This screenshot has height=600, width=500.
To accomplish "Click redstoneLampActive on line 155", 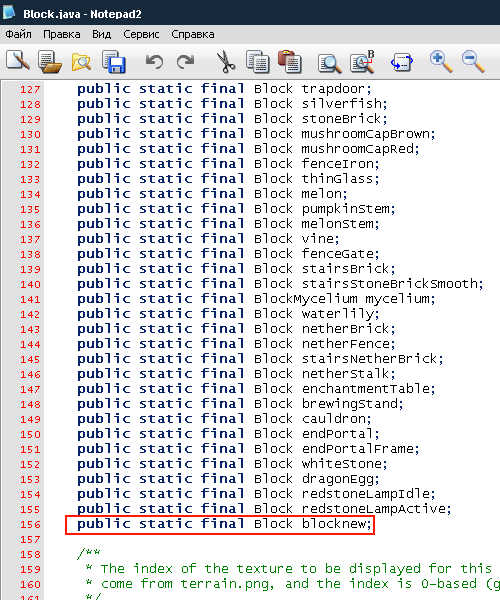I will click(x=374, y=509).
